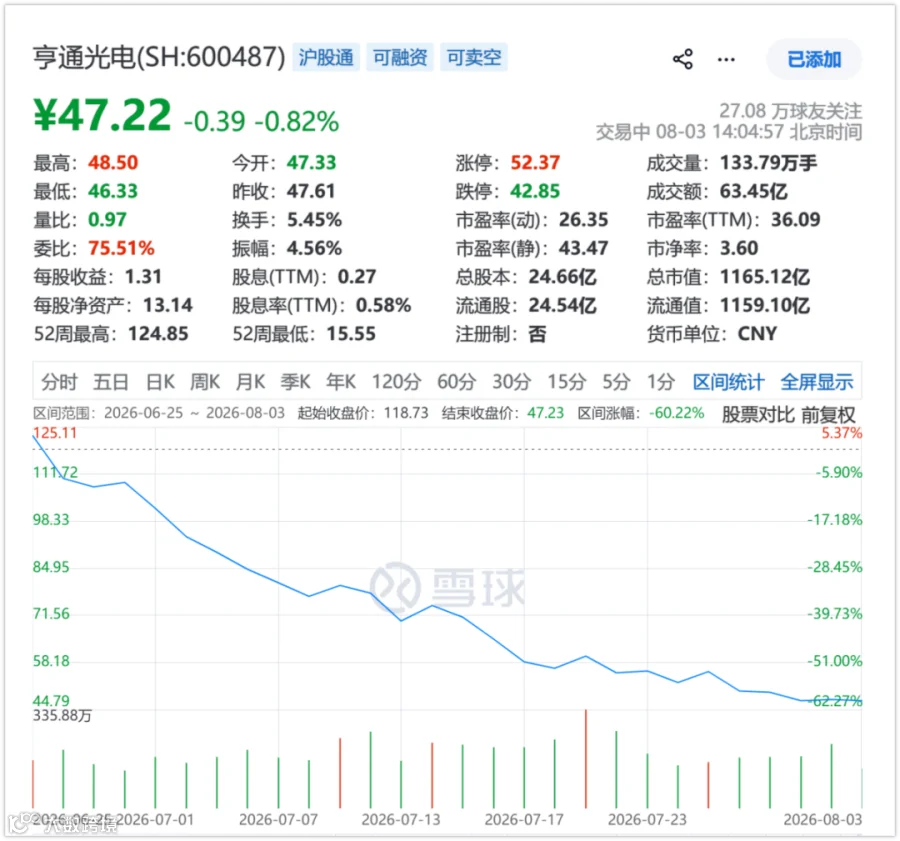Click the 总股本 value 24.66亿

pos(562,277)
